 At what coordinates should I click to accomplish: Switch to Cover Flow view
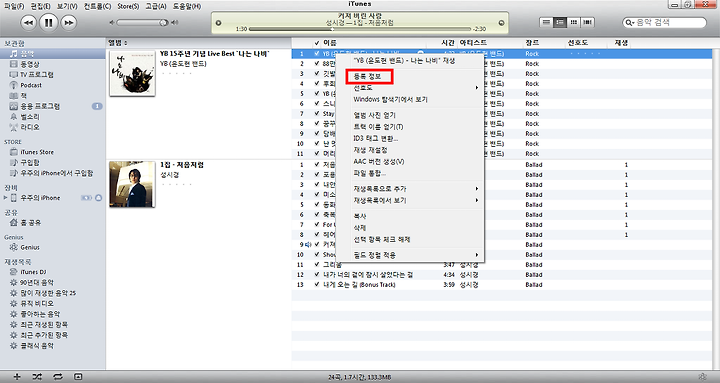588,22
